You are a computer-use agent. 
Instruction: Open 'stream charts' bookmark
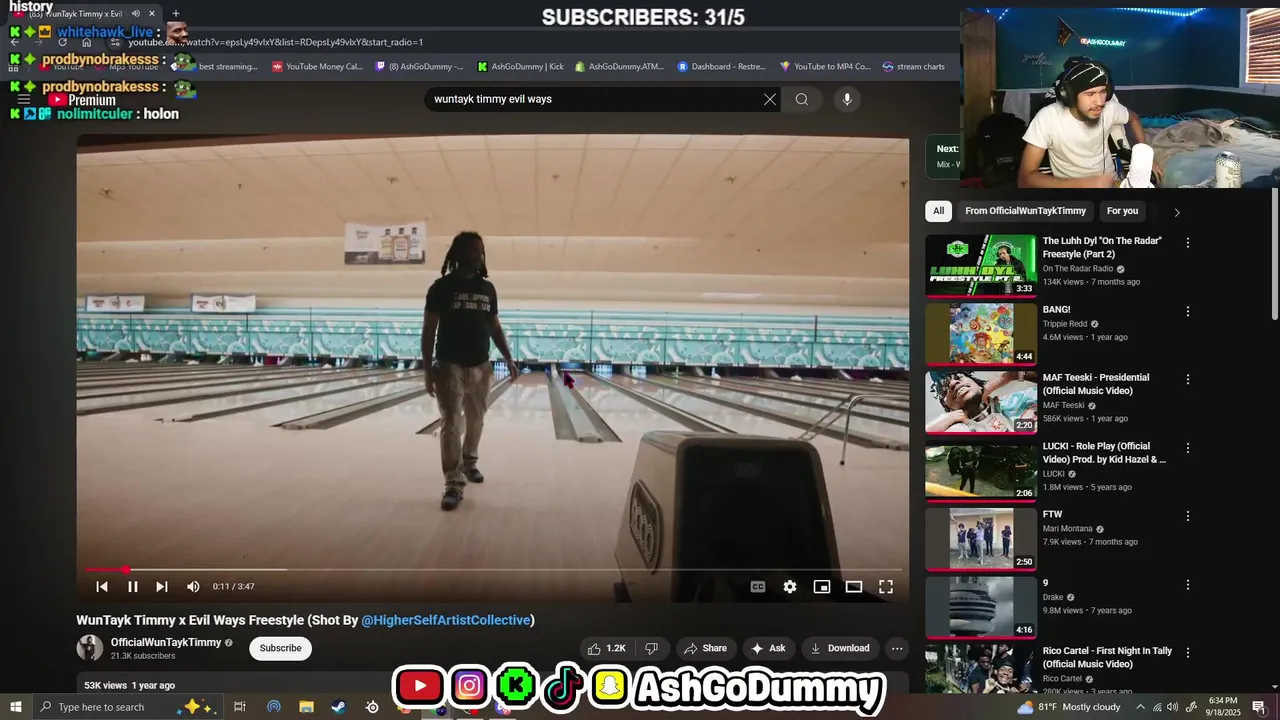[913, 67]
